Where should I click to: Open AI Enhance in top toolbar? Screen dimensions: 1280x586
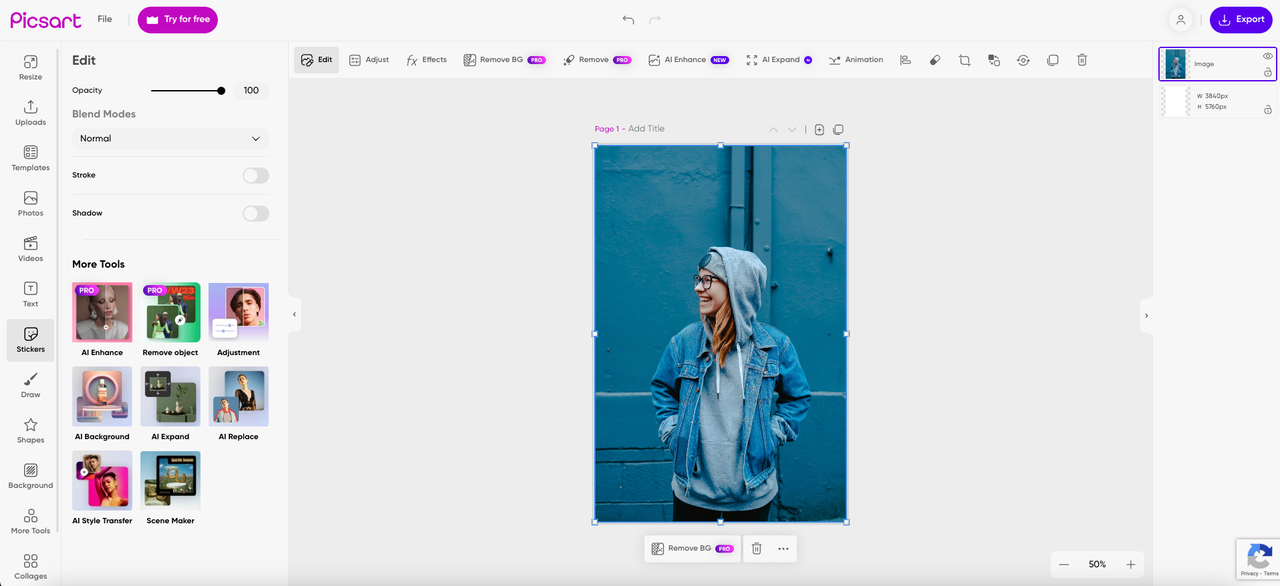pyautogui.click(x=688, y=60)
